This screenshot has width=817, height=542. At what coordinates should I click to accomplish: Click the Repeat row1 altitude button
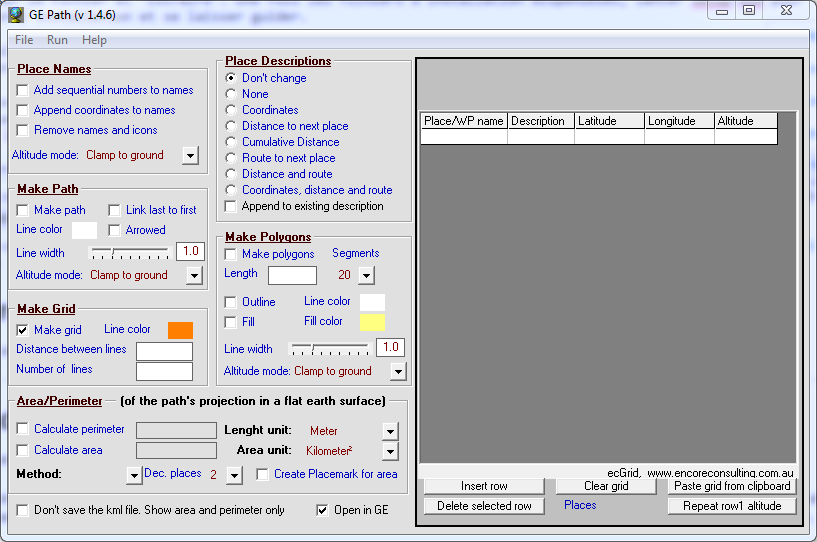(732, 506)
